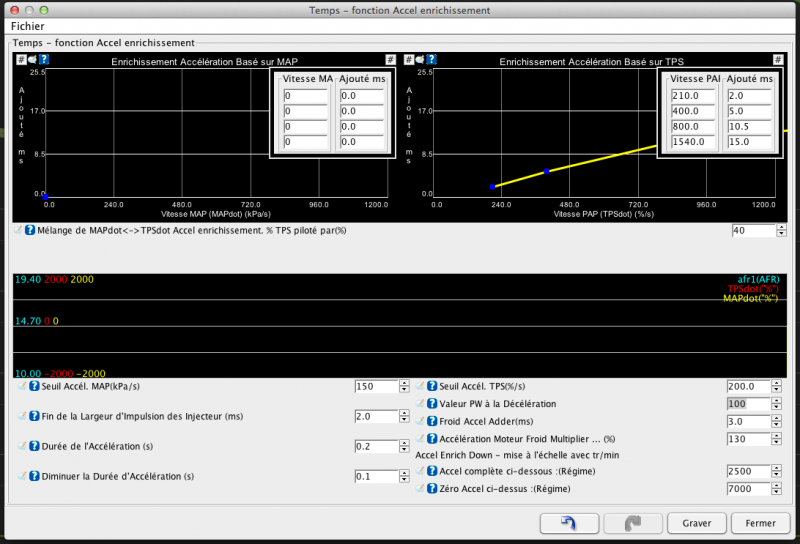Click stepper next to Seuil Accél. MAP value
800x544 pixels.
tap(404, 386)
